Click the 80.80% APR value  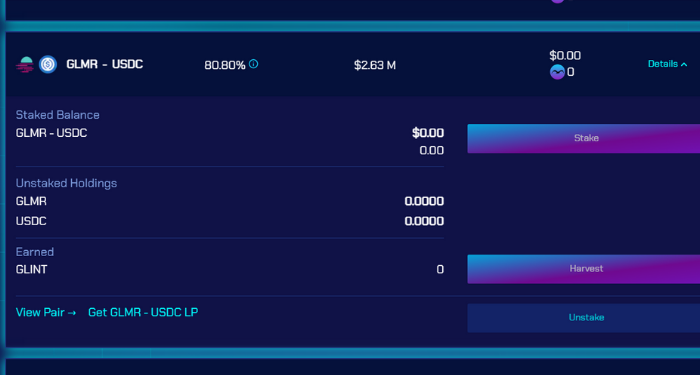[225, 65]
